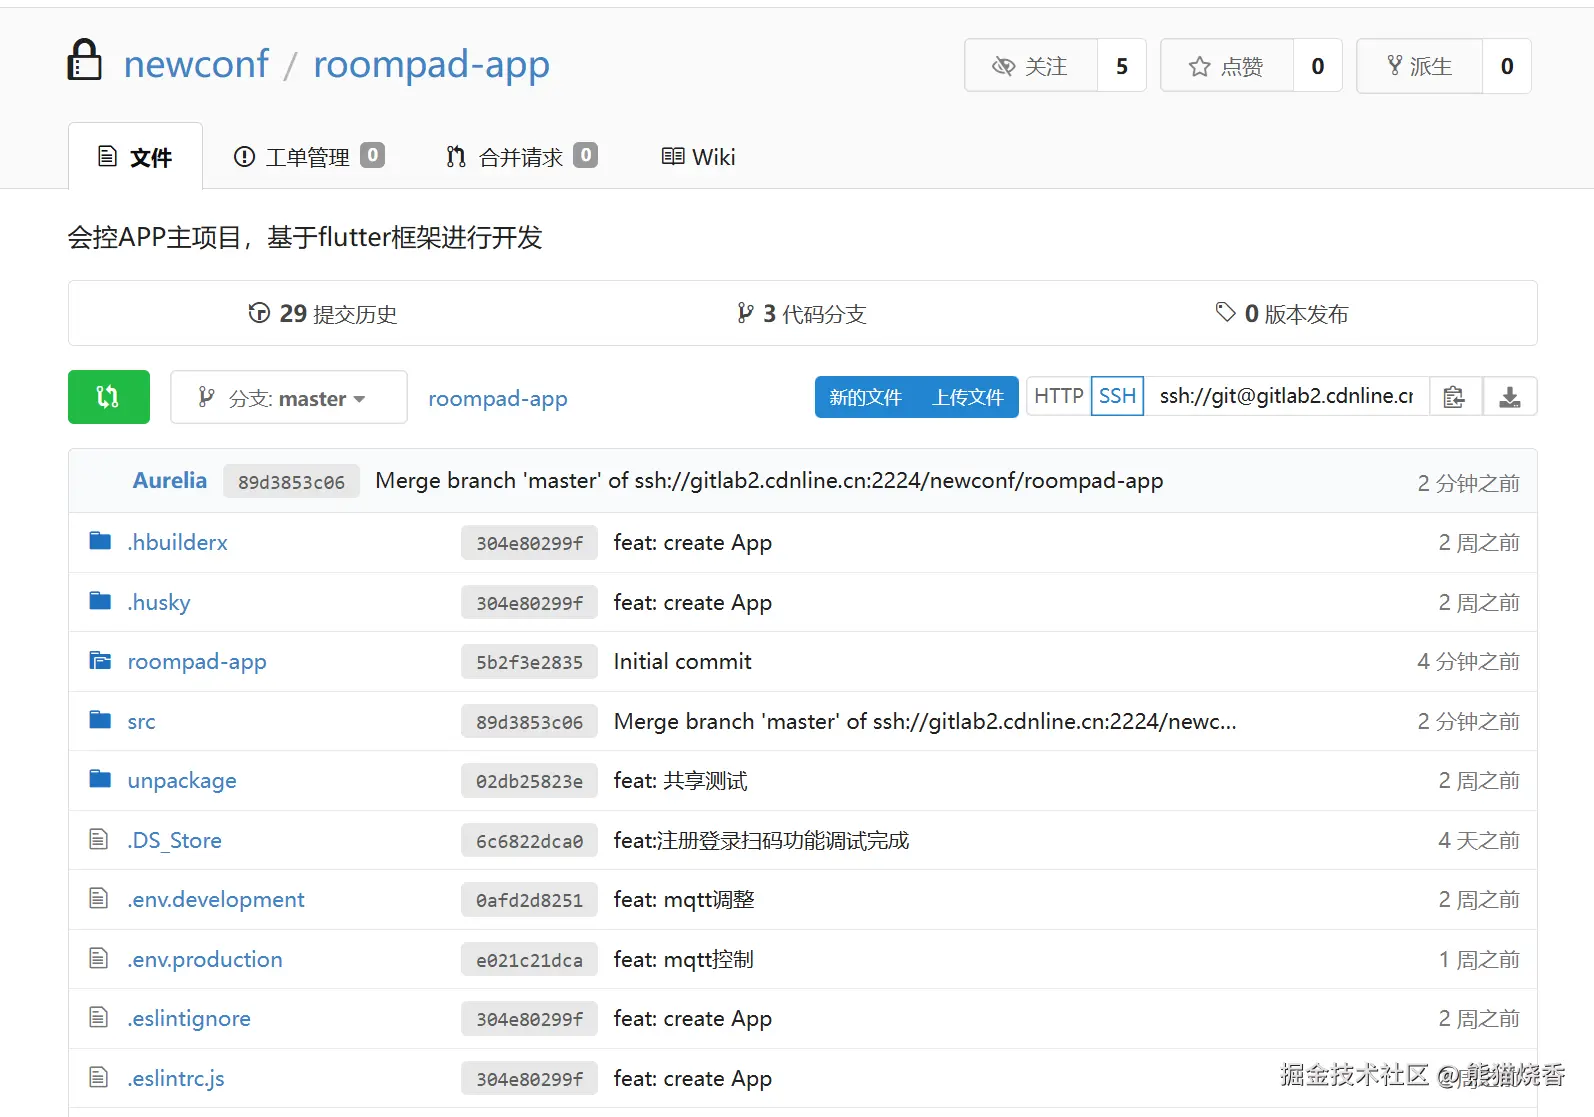
Task: Open the forks count next to 派生
Action: (1507, 66)
